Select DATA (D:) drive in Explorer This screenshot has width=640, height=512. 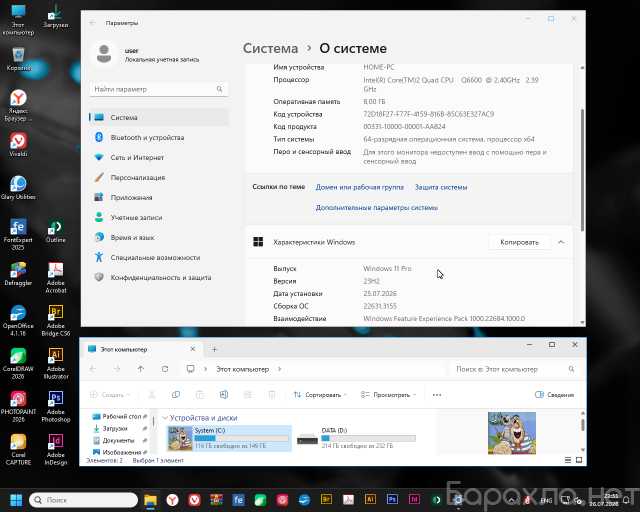point(357,438)
